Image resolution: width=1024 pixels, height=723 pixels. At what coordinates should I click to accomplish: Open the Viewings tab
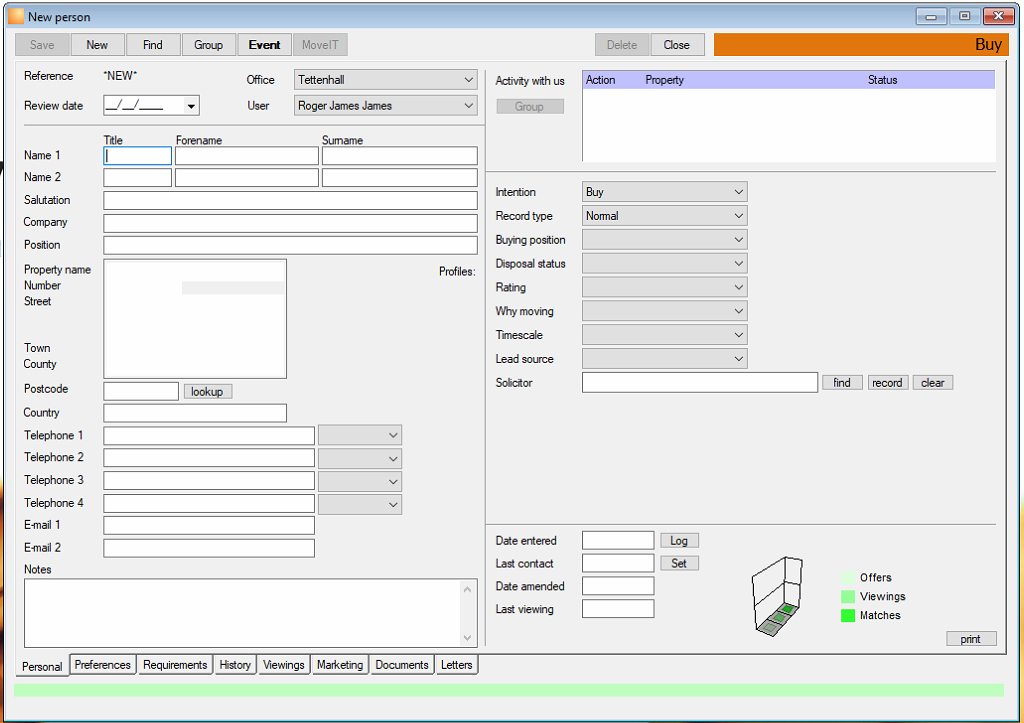pyautogui.click(x=283, y=665)
